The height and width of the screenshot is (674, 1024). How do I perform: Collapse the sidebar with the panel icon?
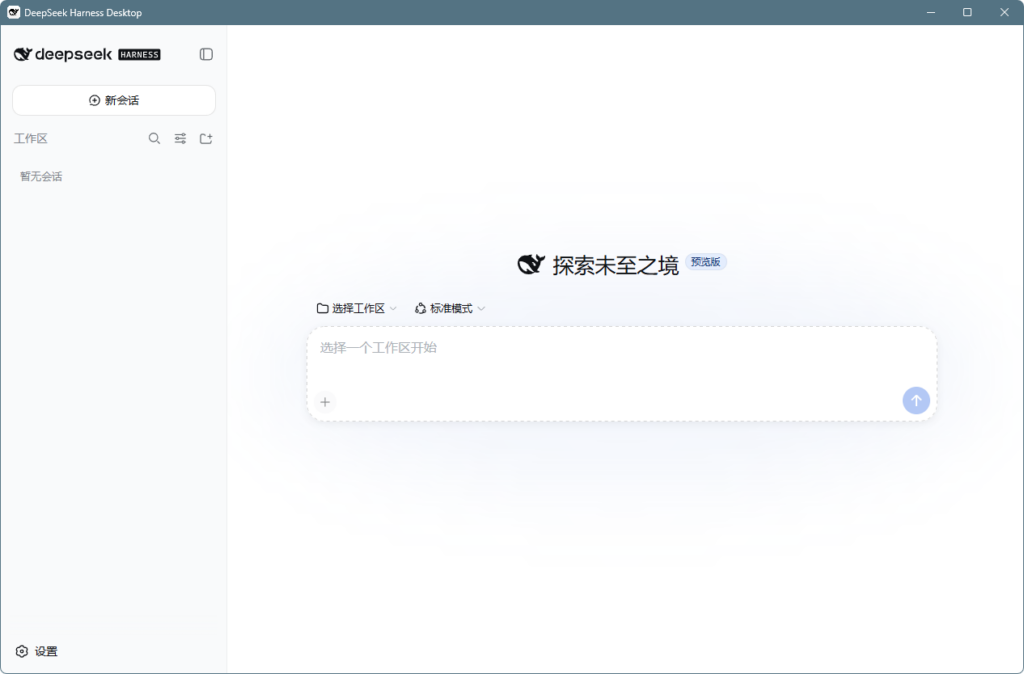pyautogui.click(x=206, y=54)
